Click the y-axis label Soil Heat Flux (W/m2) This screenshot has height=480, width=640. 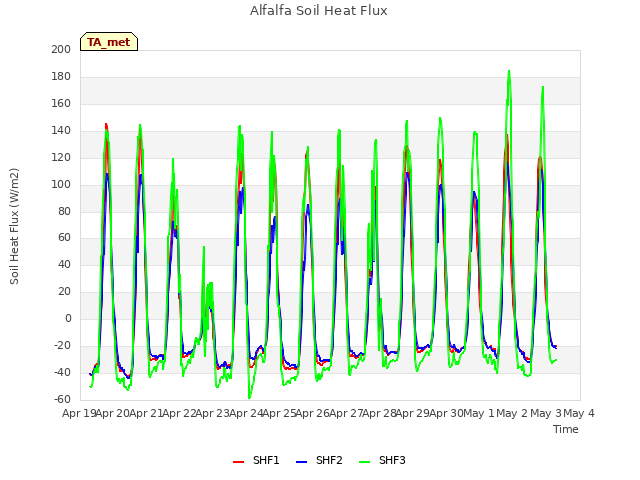click(14, 226)
